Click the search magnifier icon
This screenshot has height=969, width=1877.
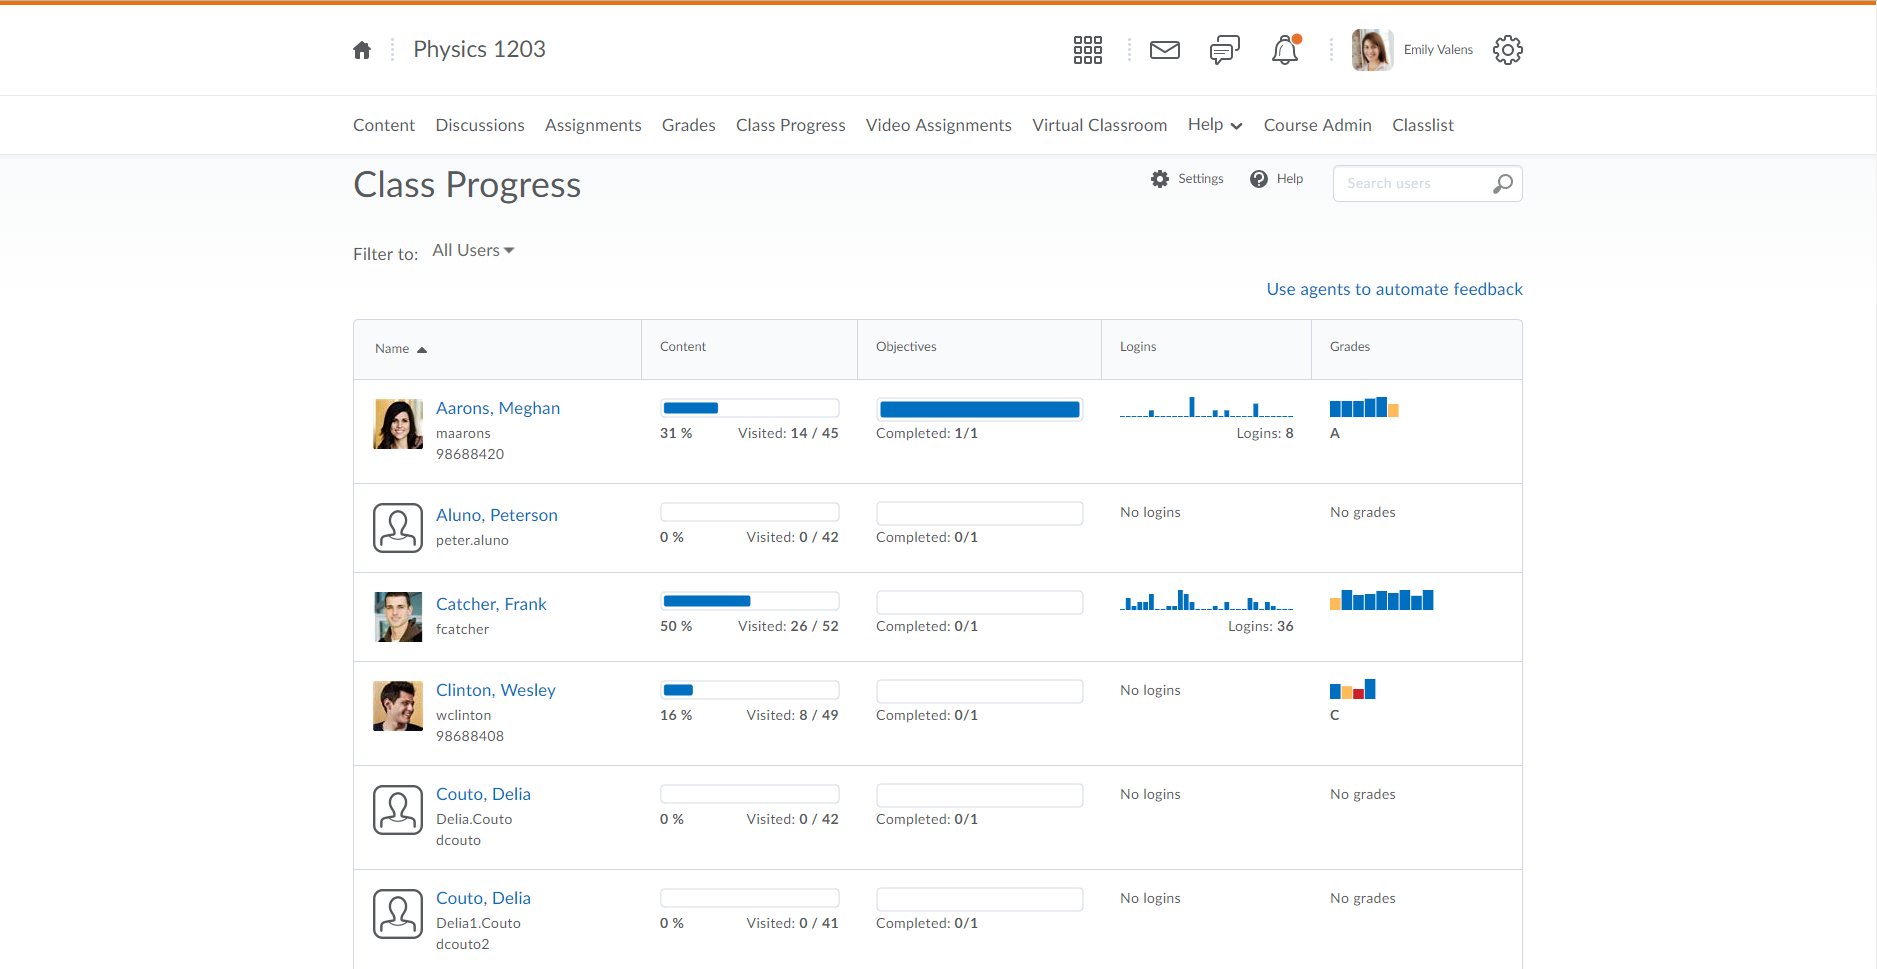tap(1502, 184)
